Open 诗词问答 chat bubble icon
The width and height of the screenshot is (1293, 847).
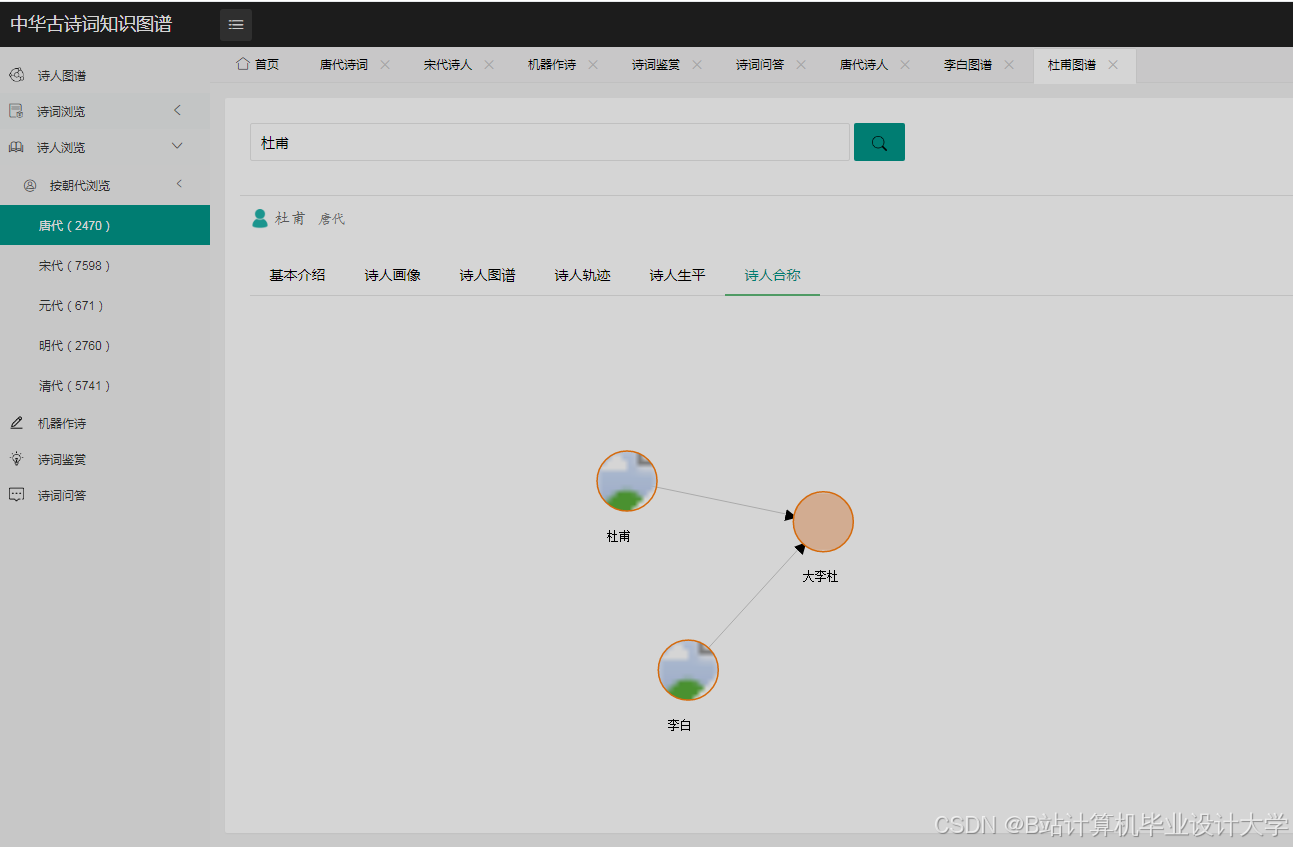16,494
